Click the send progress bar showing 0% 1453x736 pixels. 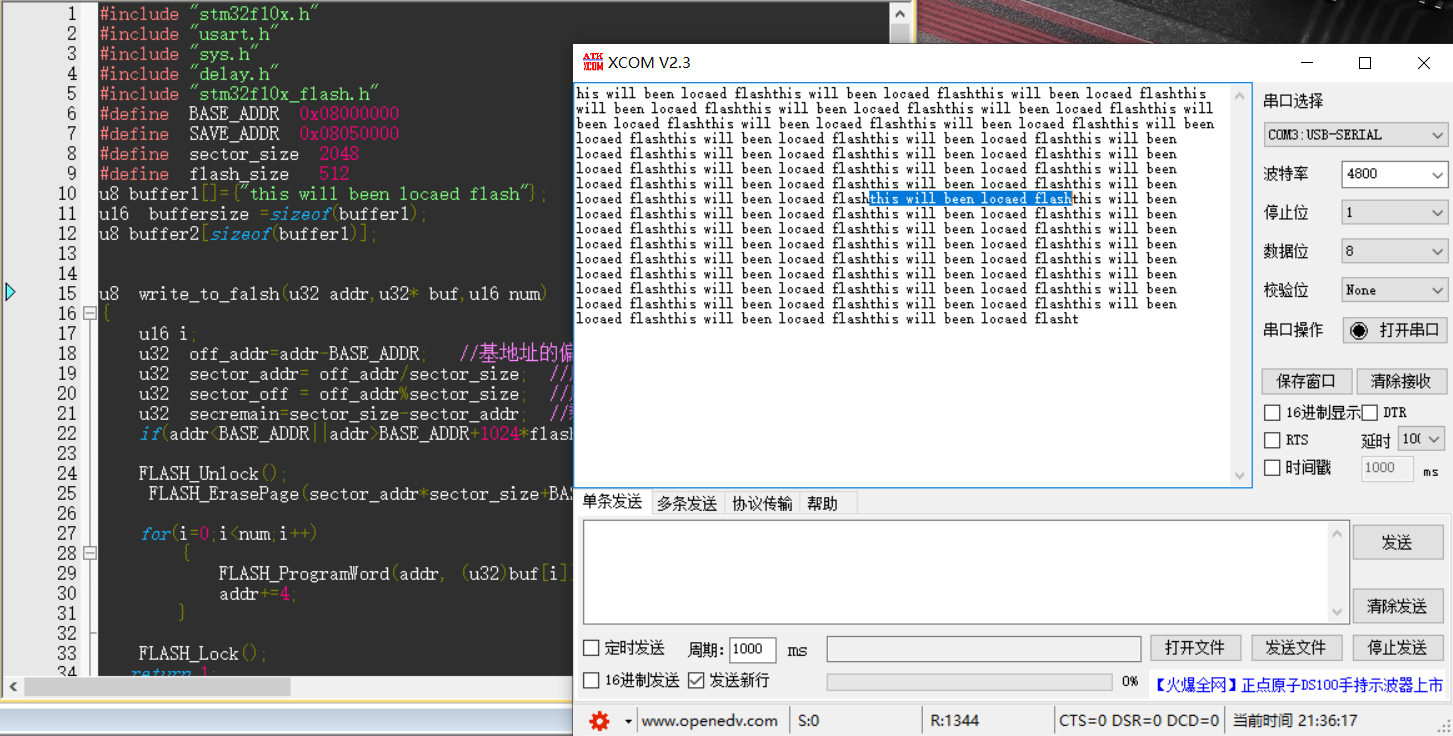(x=970, y=681)
